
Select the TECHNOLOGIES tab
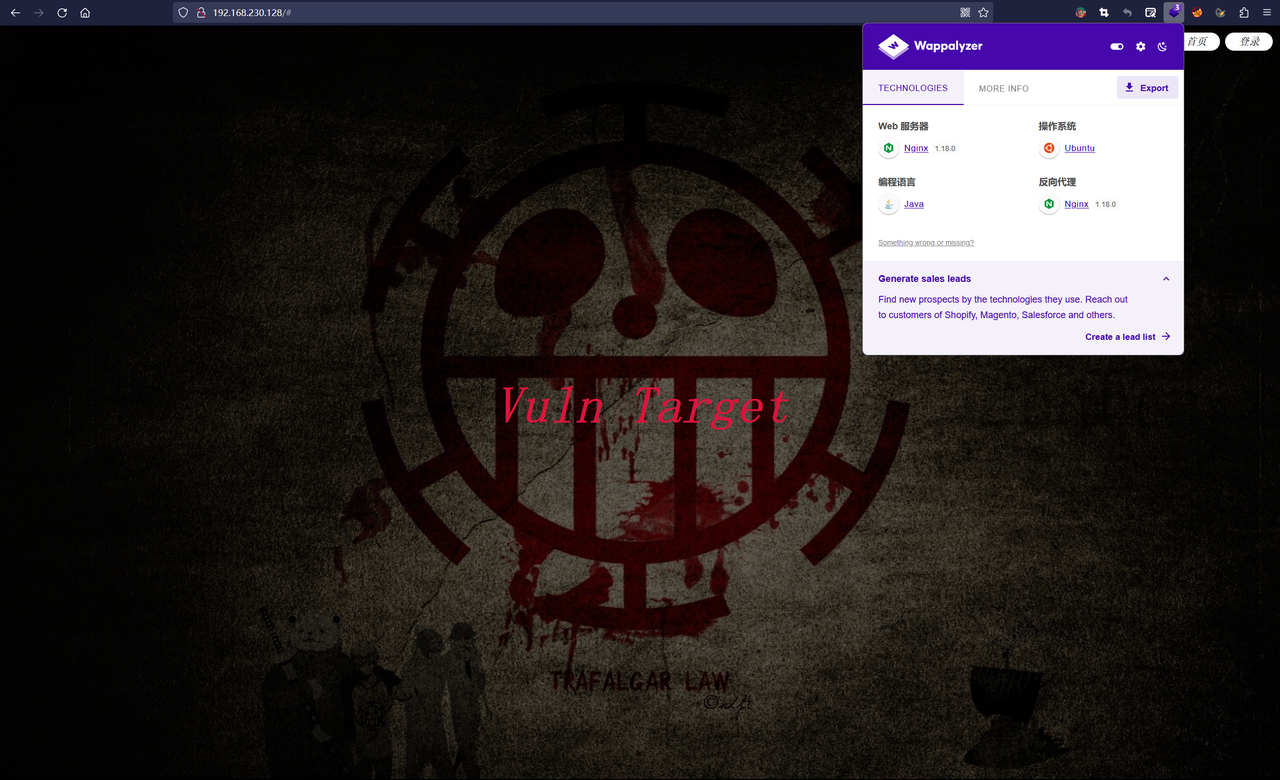(x=913, y=88)
